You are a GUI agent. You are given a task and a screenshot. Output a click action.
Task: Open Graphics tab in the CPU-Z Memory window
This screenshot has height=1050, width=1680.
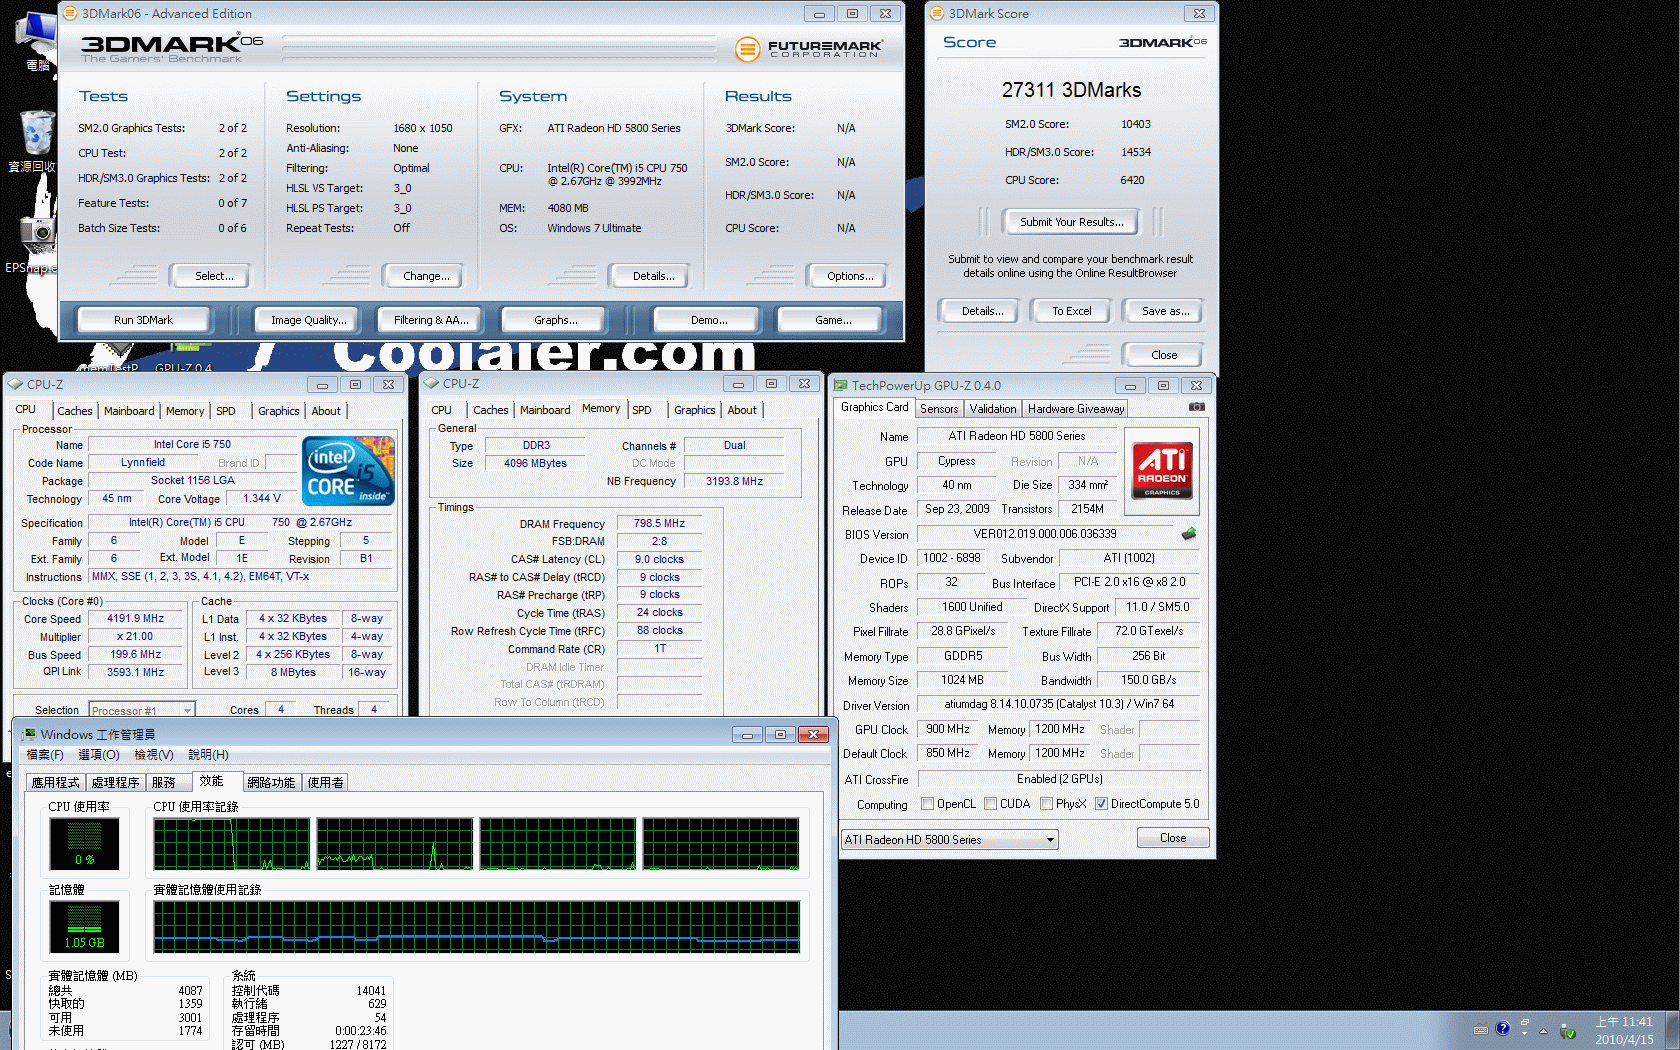(x=695, y=410)
